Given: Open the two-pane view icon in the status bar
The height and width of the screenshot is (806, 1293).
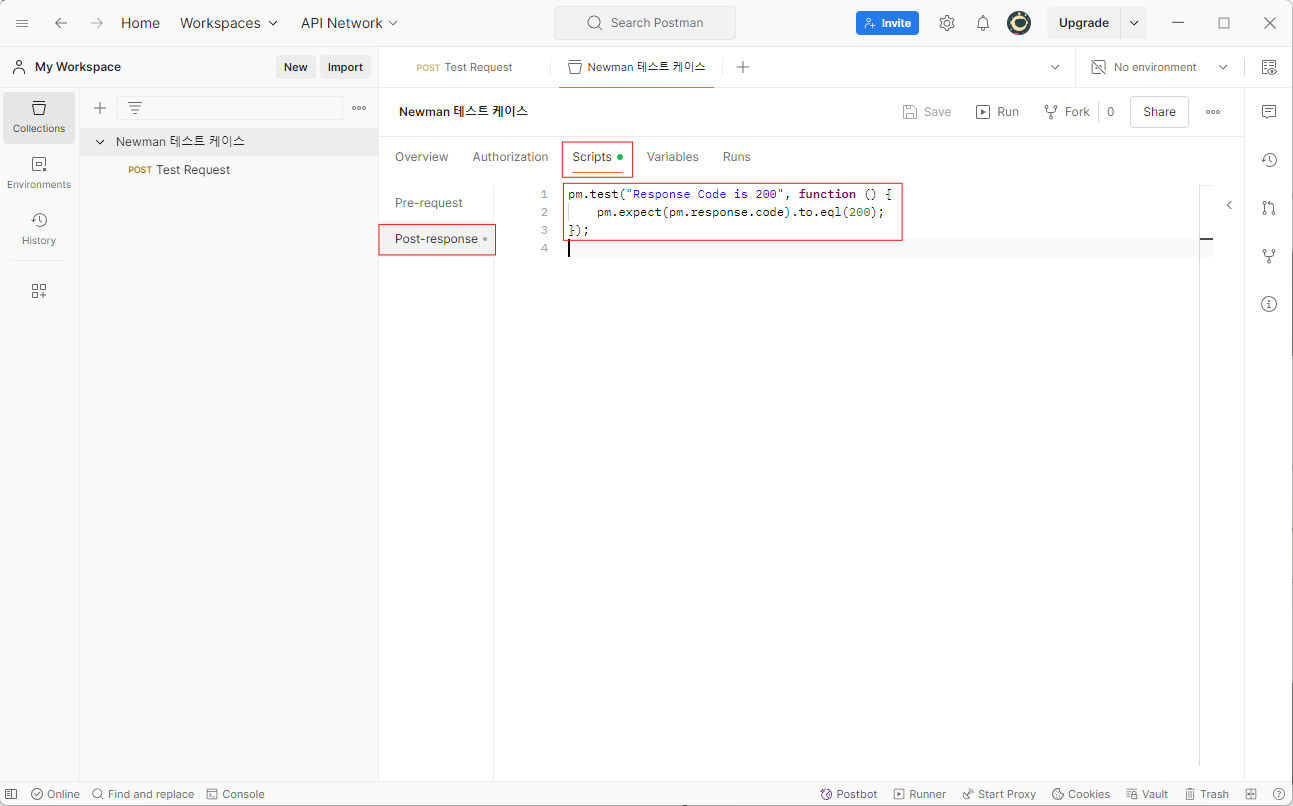Looking at the screenshot, I should click(1251, 794).
